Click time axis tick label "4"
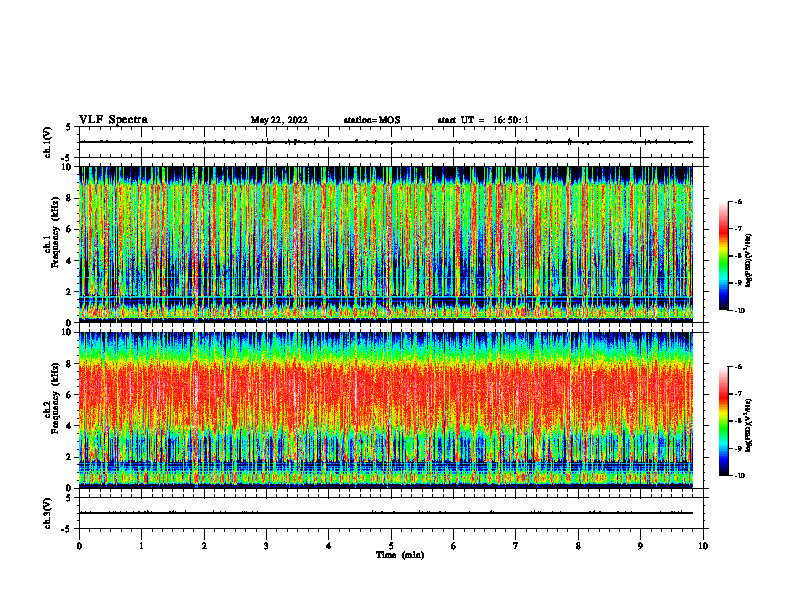 point(329,546)
